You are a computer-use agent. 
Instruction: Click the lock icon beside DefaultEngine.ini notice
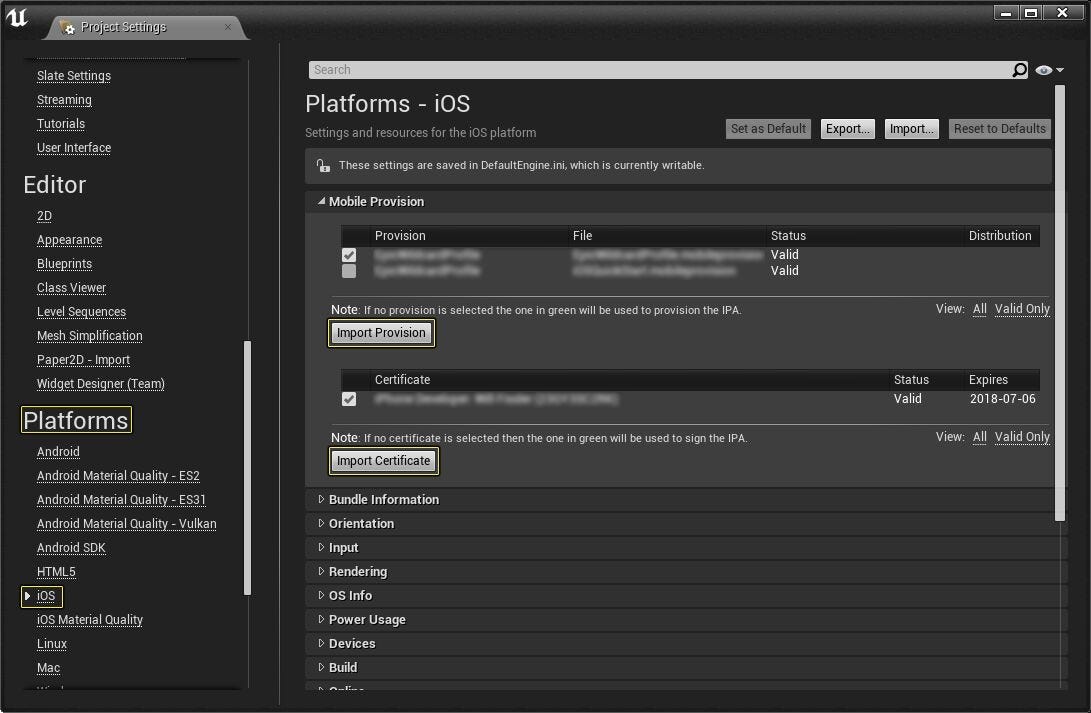click(x=323, y=166)
